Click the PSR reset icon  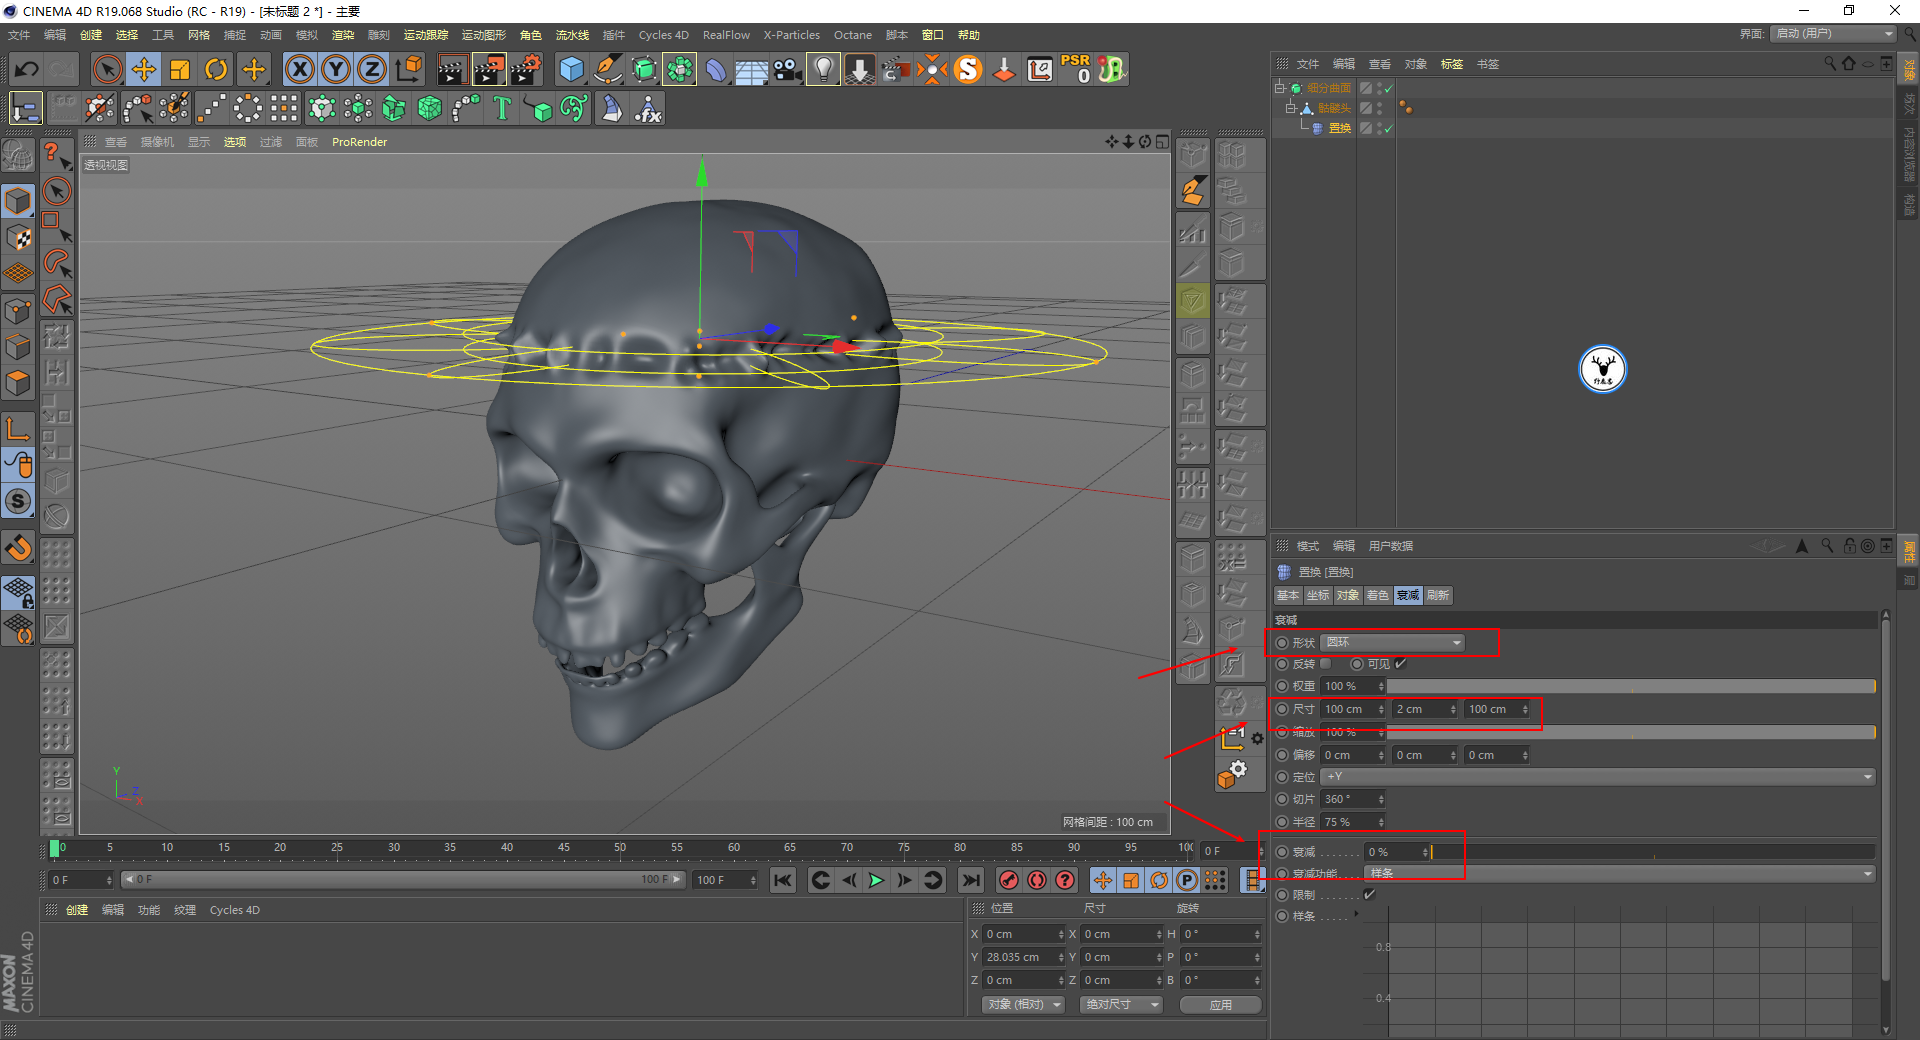coord(1076,70)
